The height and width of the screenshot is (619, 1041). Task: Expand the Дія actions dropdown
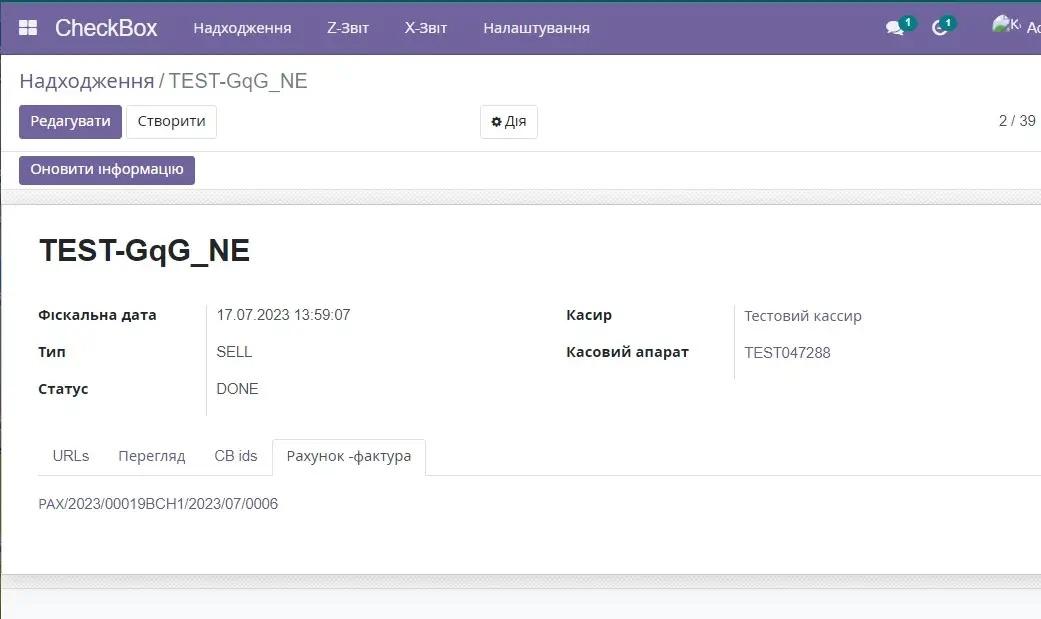509,122
